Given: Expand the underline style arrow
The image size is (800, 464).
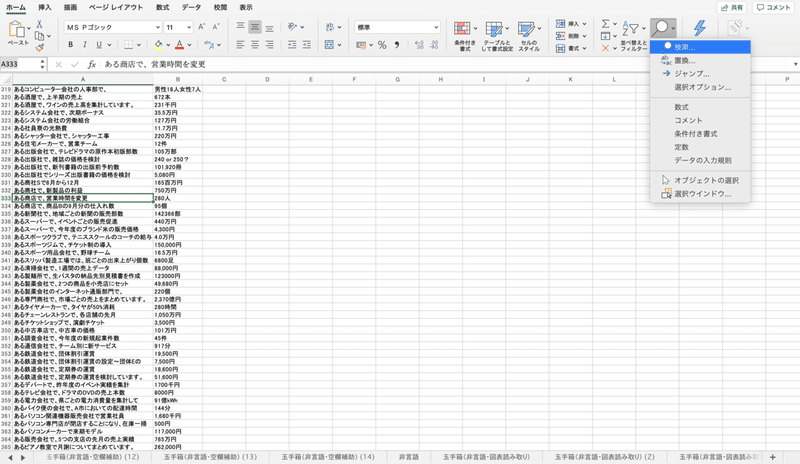Looking at the screenshot, I should tap(109, 45).
